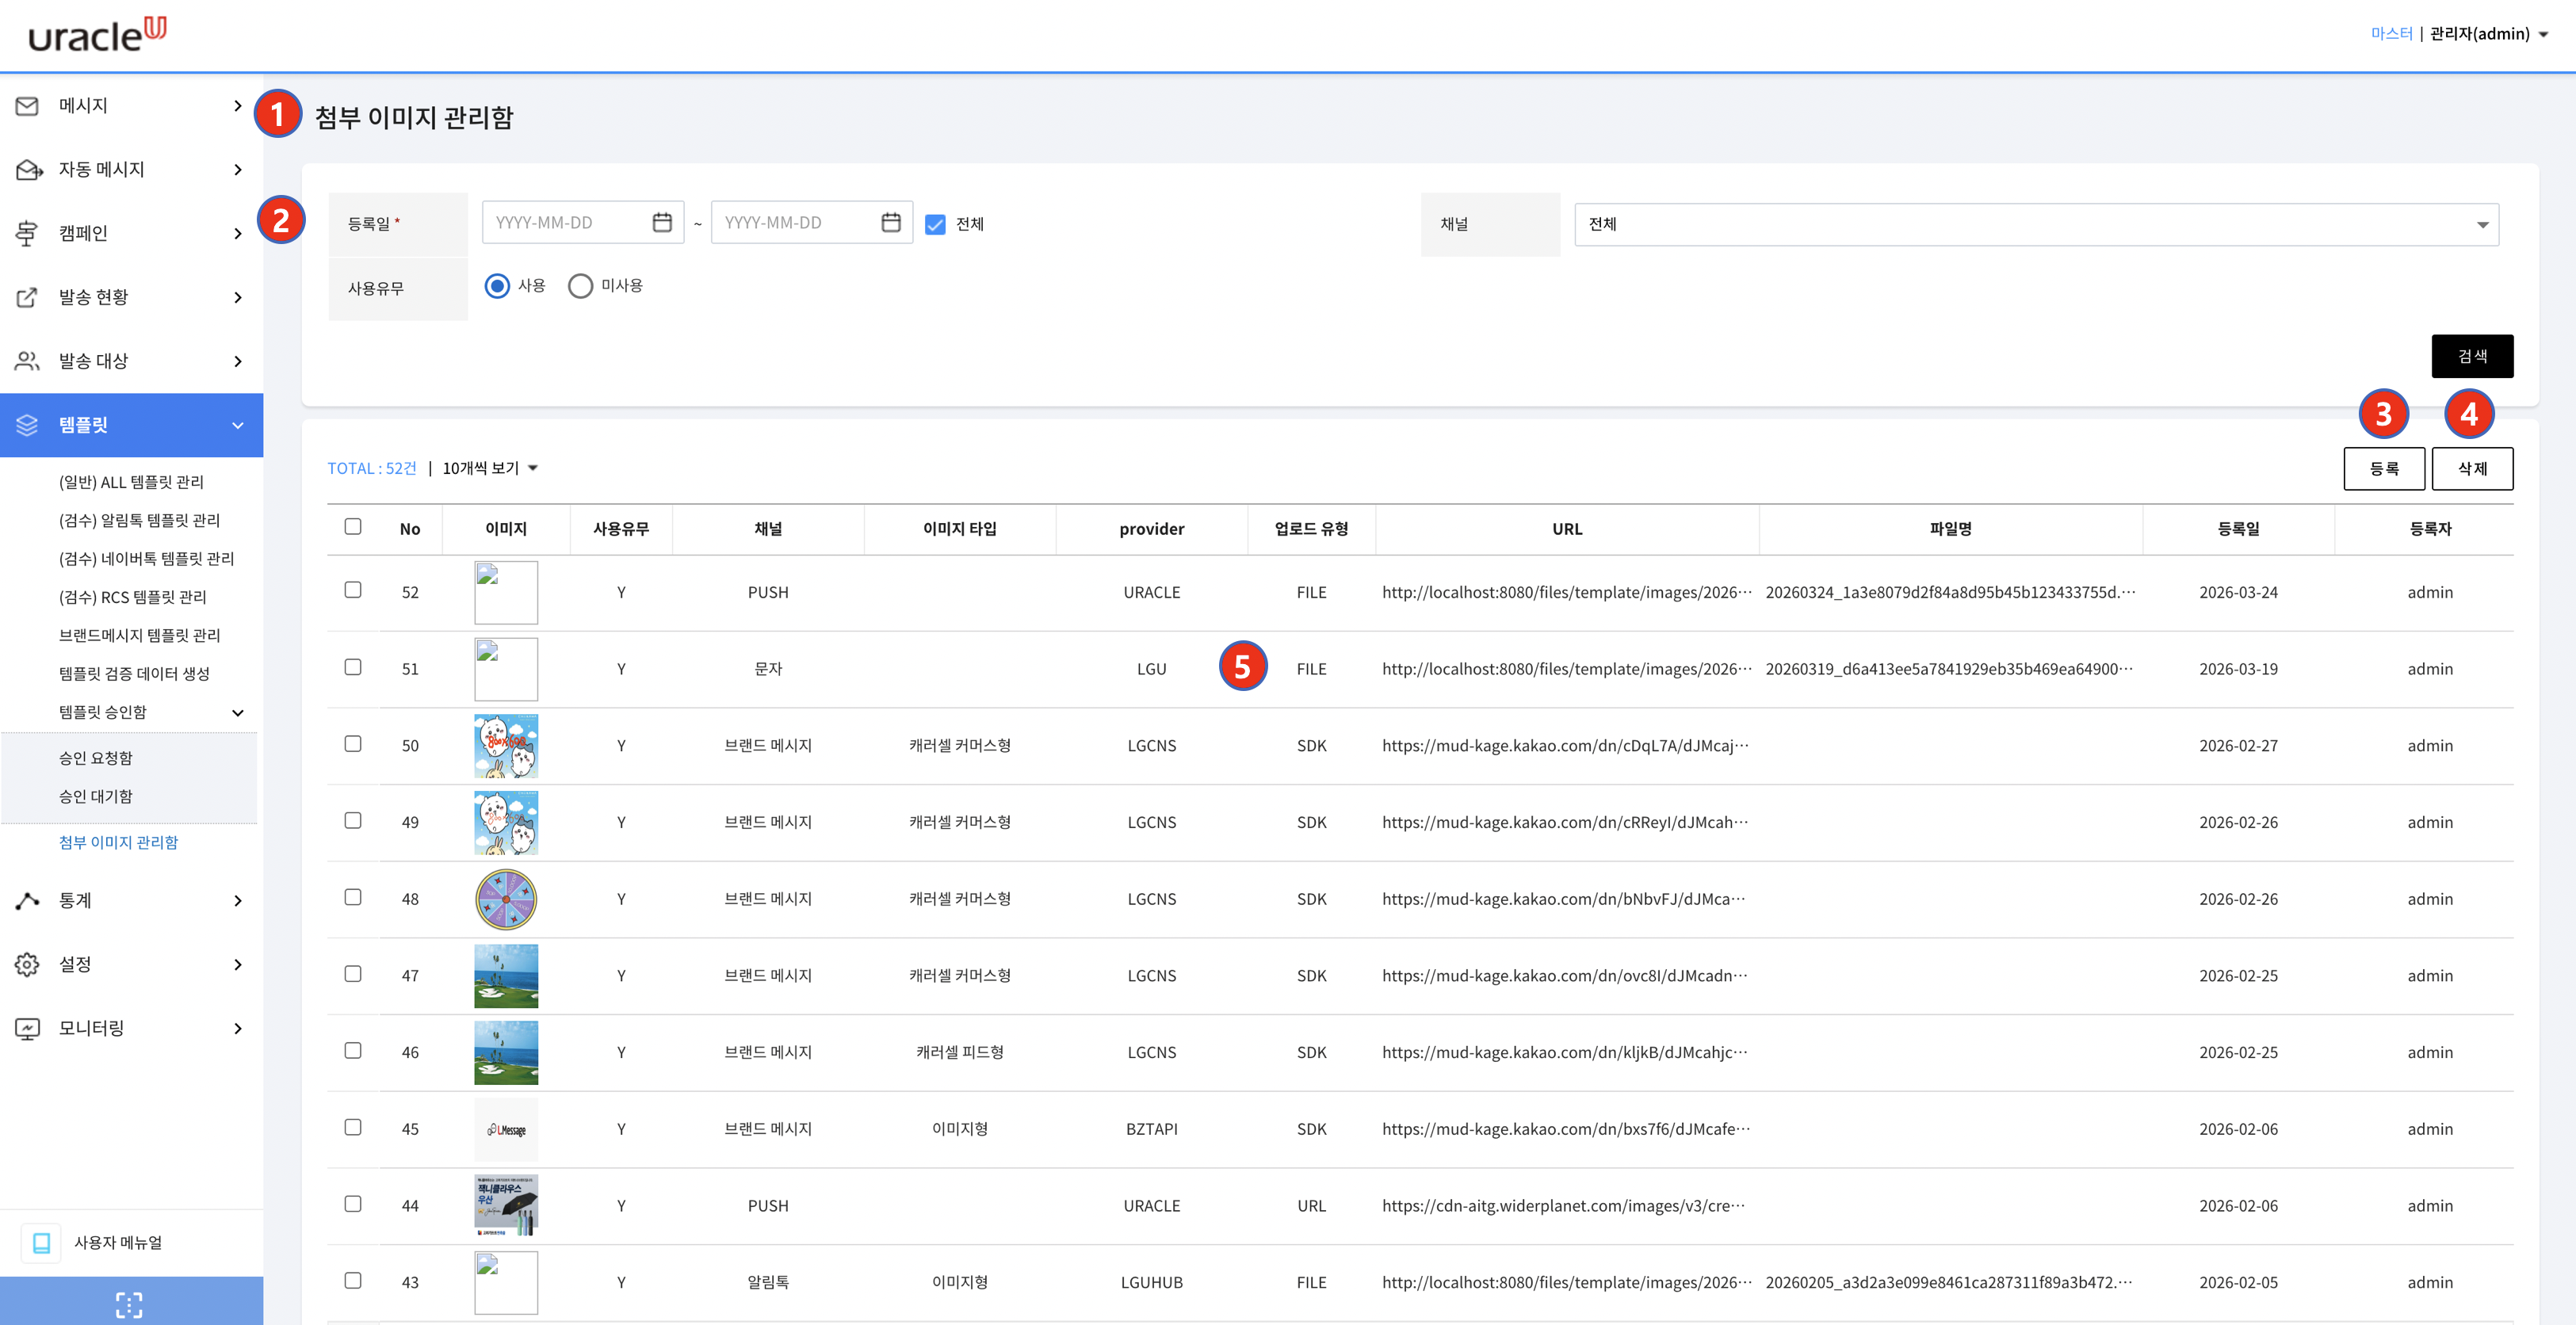This screenshot has width=2576, height=1325.
Task: Click the 모니터링 monitor icon in sidebar
Action: [27, 1029]
